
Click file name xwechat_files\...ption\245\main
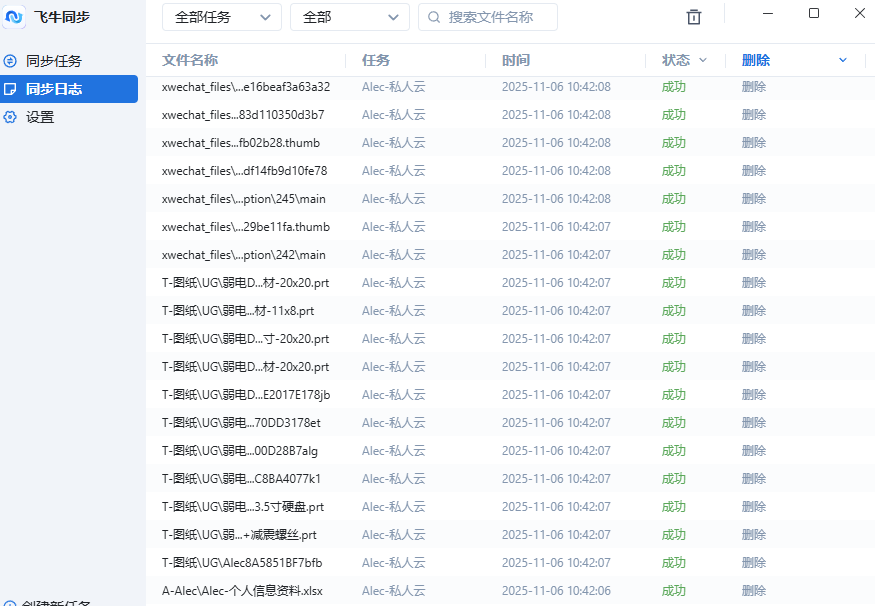pos(243,199)
